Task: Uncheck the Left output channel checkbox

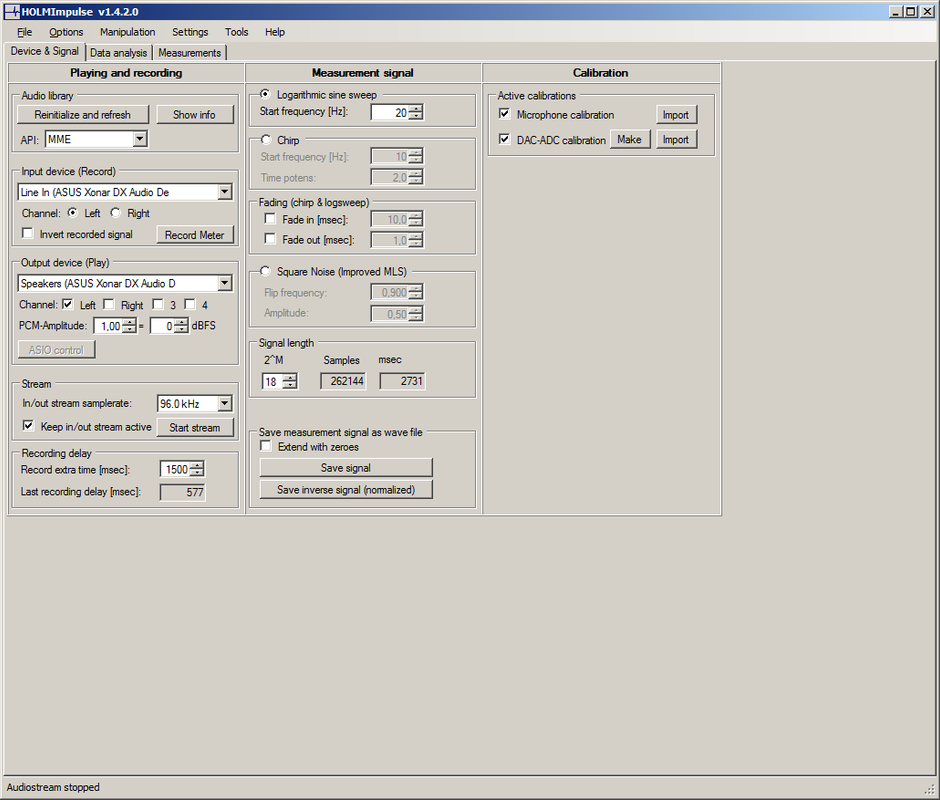Action: pyautogui.click(x=68, y=304)
